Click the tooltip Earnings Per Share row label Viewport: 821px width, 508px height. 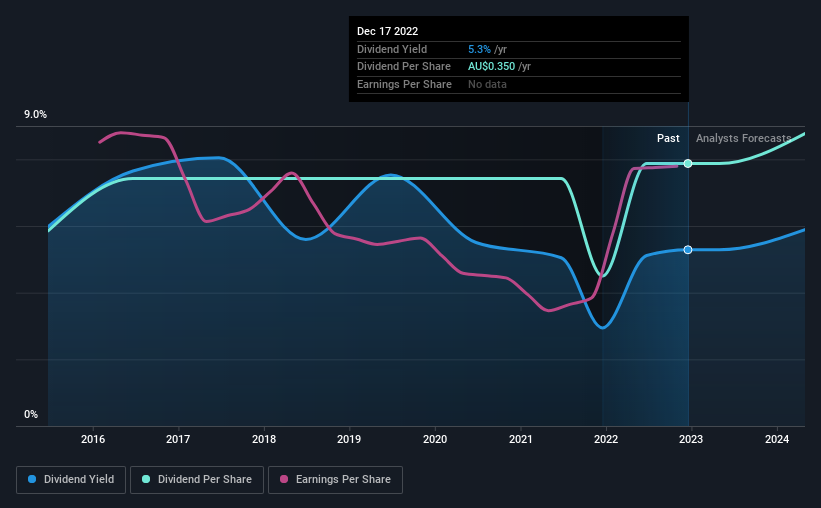404,84
